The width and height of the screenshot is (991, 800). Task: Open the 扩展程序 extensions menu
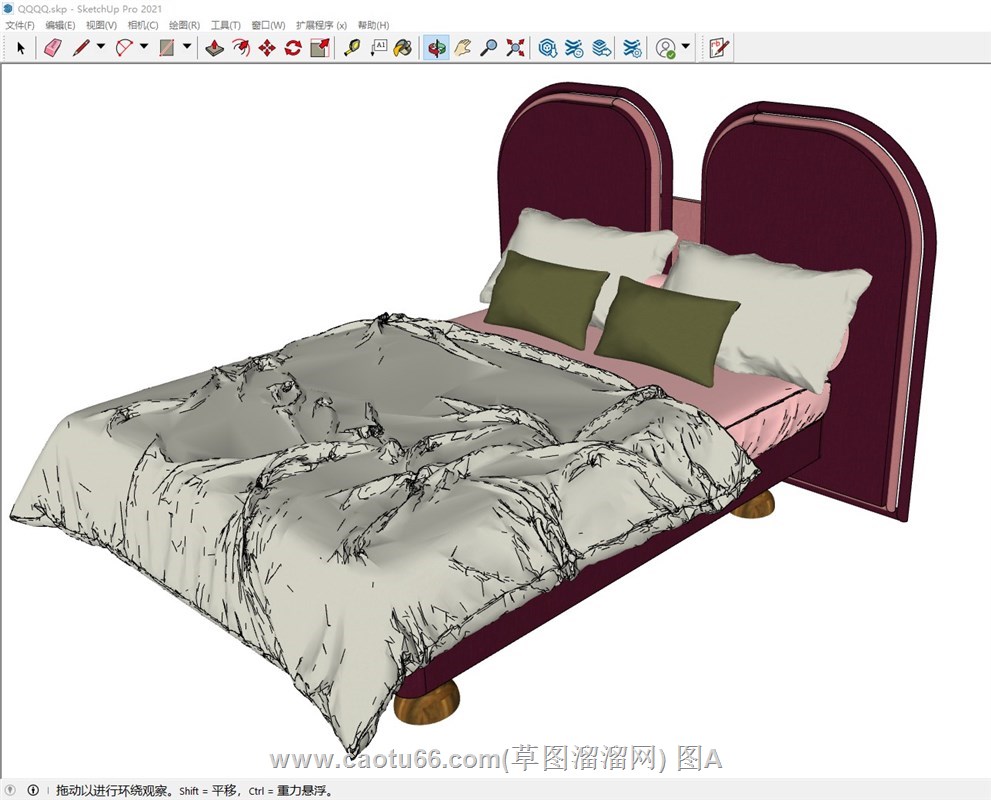click(x=321, y=25)
